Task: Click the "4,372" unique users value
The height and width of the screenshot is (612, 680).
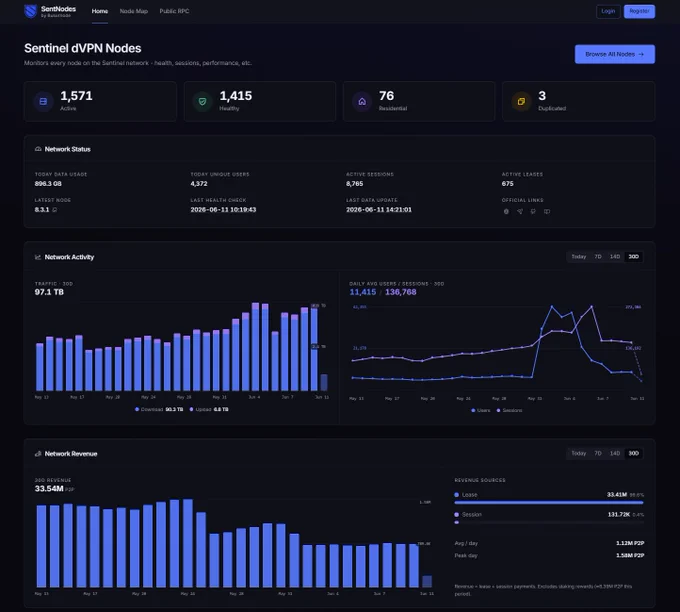Action: pyautogui.click(x=199, y=184)
